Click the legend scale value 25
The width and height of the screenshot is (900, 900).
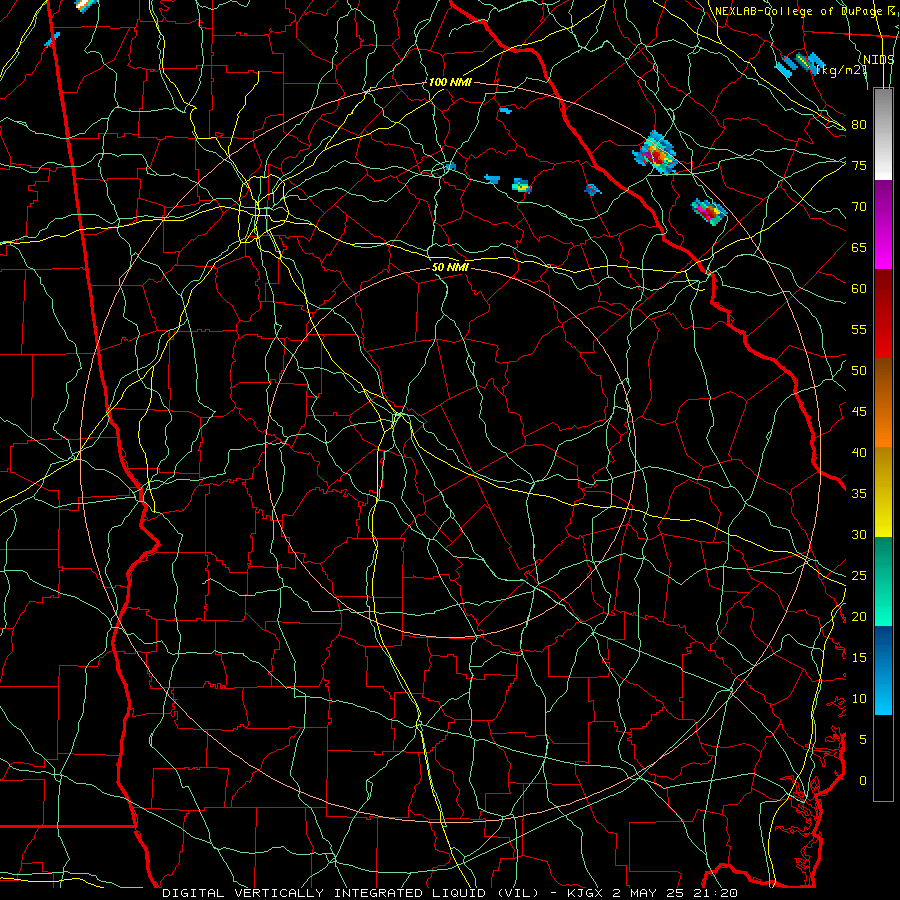pos(859,576)
